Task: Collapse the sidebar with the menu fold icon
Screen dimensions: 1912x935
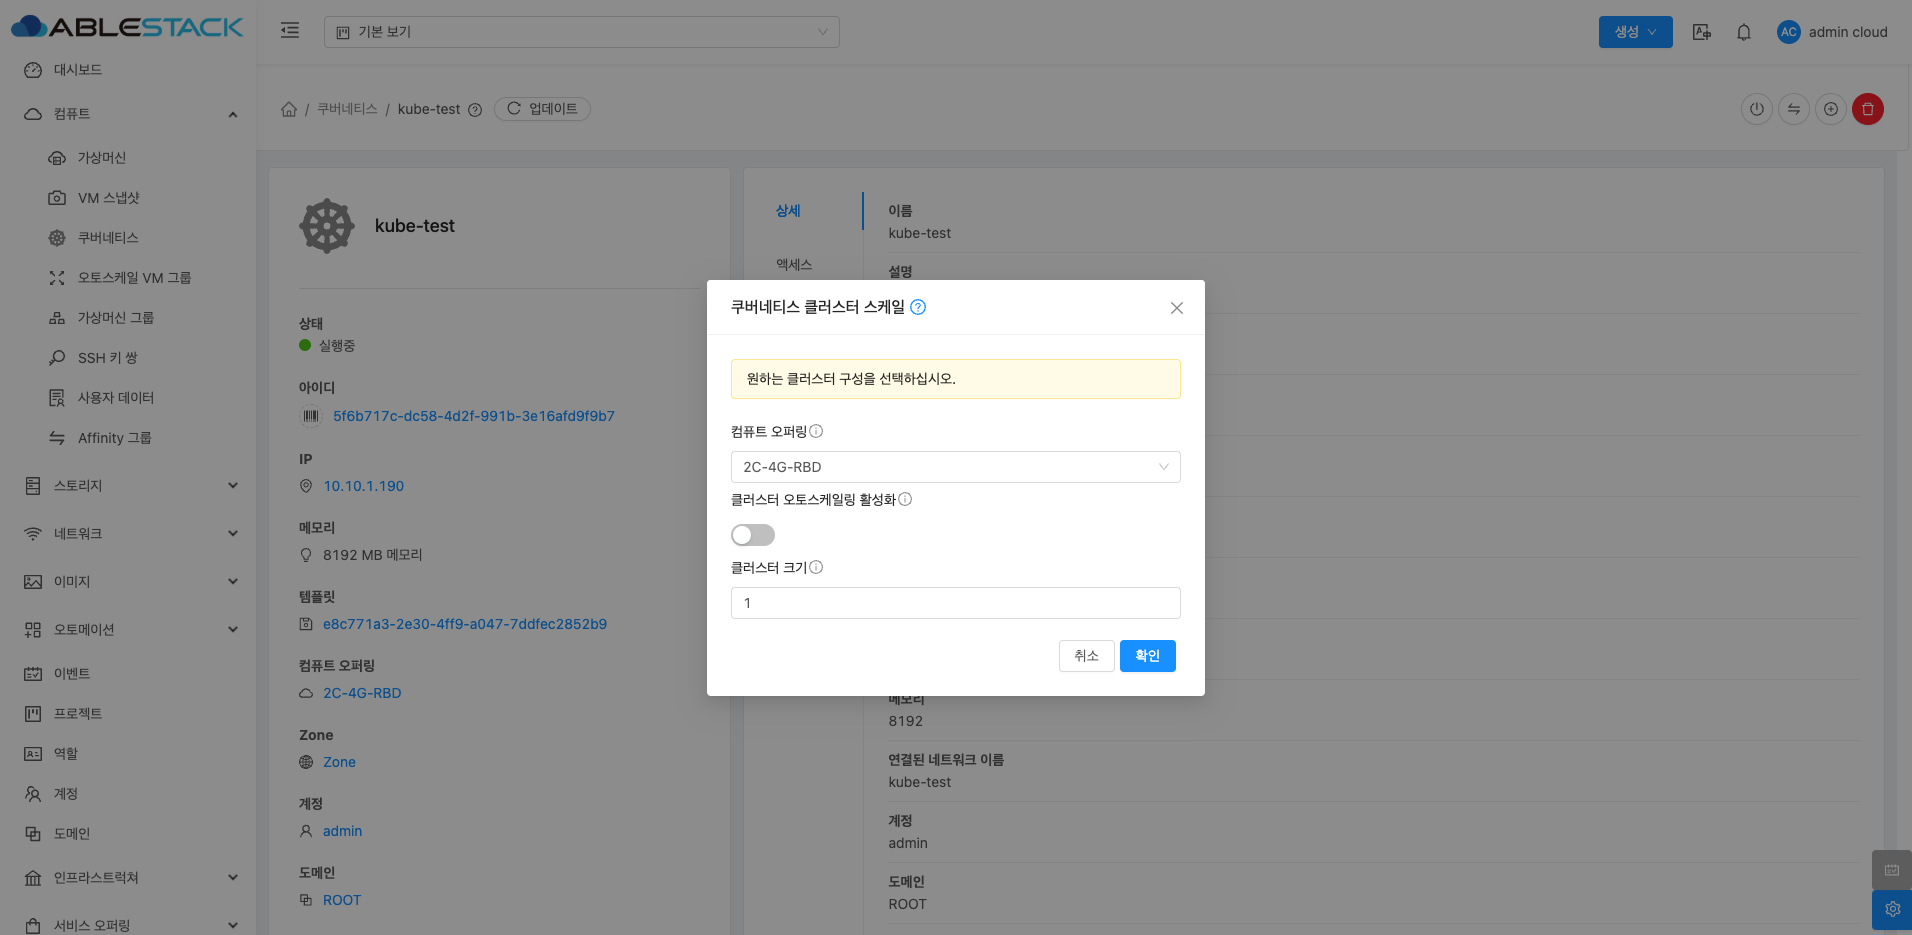Action: coord(290,31)
